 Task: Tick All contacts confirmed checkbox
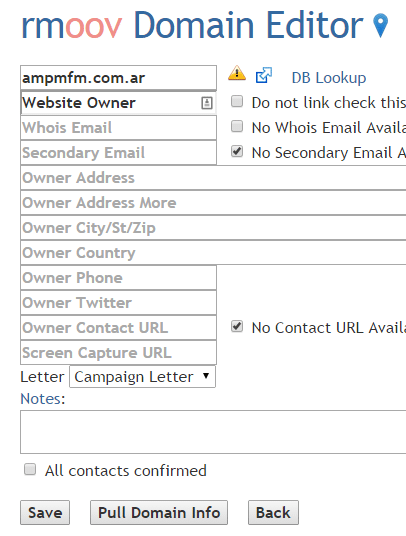point(30,469)
